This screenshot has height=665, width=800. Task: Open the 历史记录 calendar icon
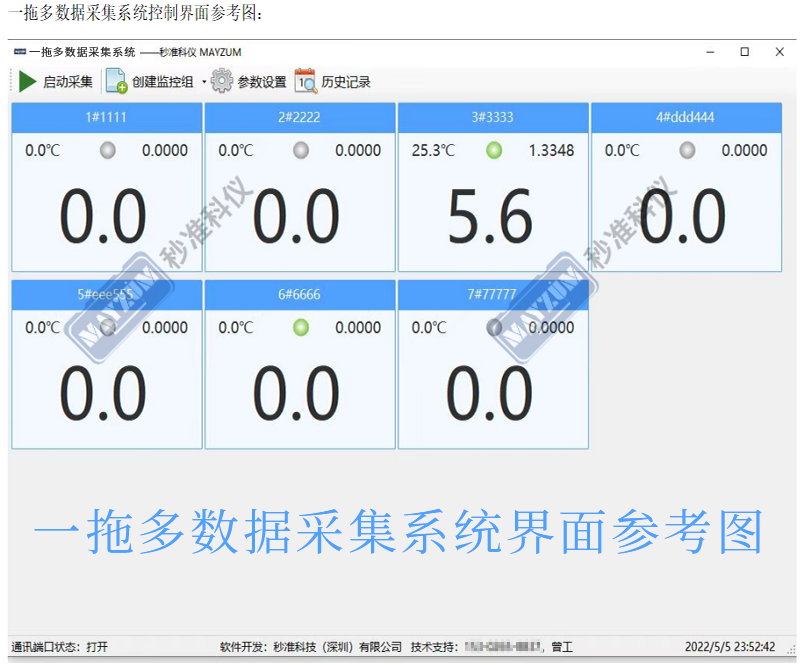click(x=305, y=82)
